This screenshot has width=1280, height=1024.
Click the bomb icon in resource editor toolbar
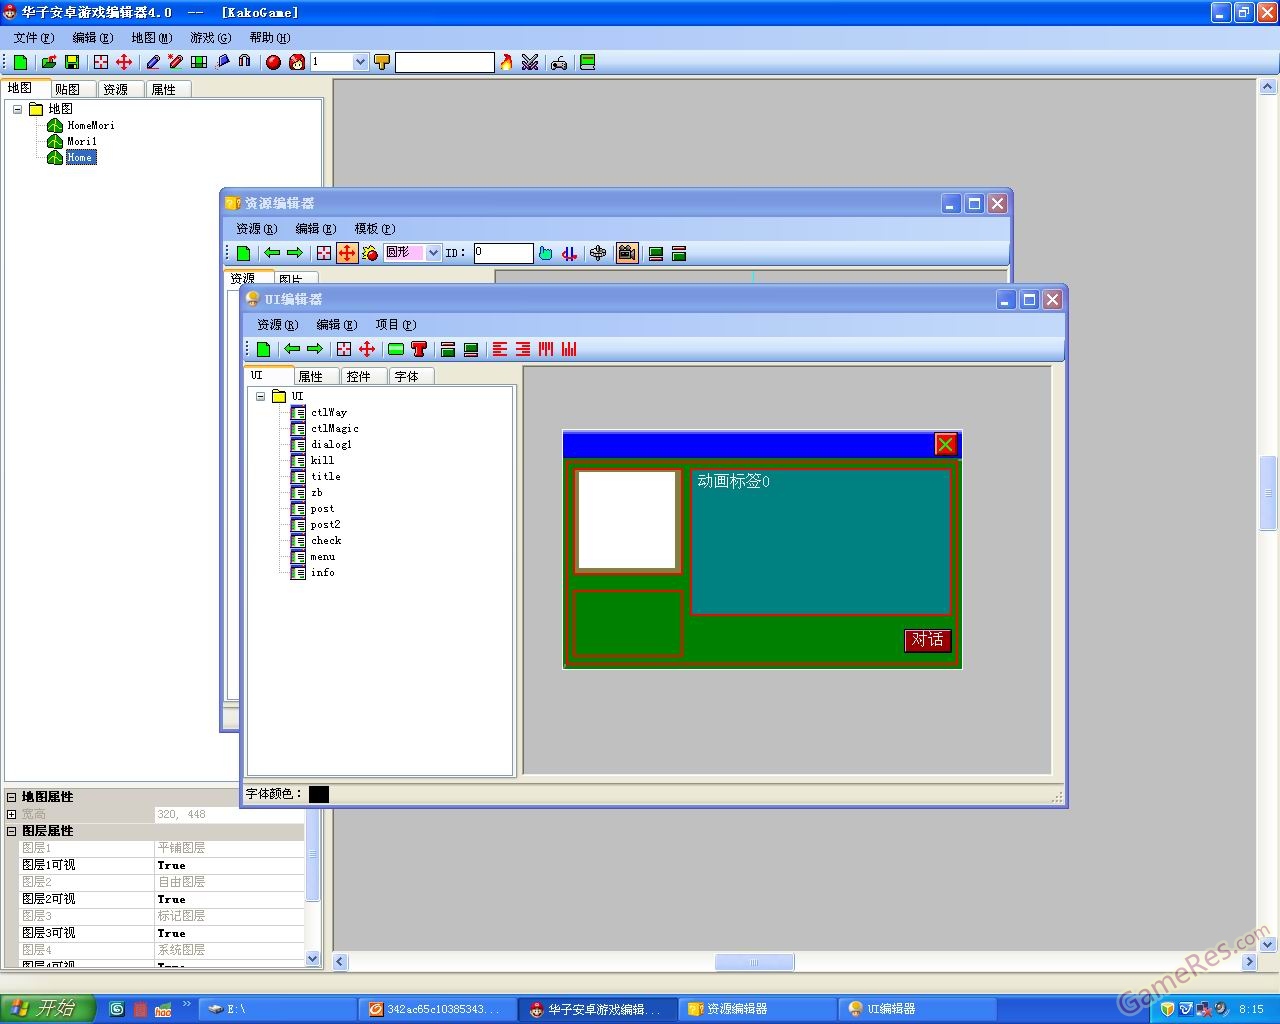(x=370, y=253)
